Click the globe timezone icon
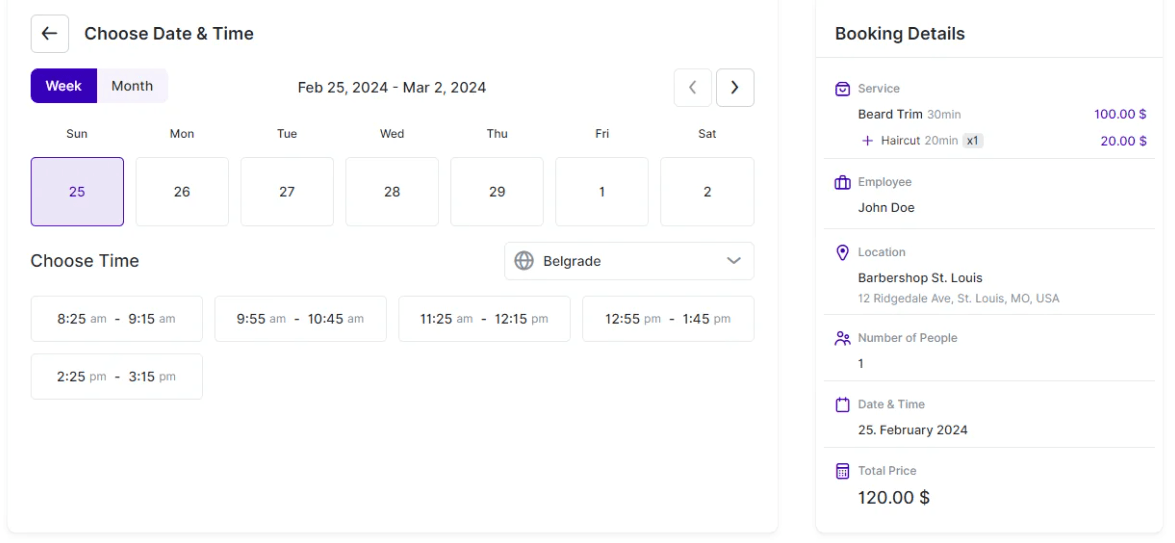The image size is (1175, 543). coord(523,261)
